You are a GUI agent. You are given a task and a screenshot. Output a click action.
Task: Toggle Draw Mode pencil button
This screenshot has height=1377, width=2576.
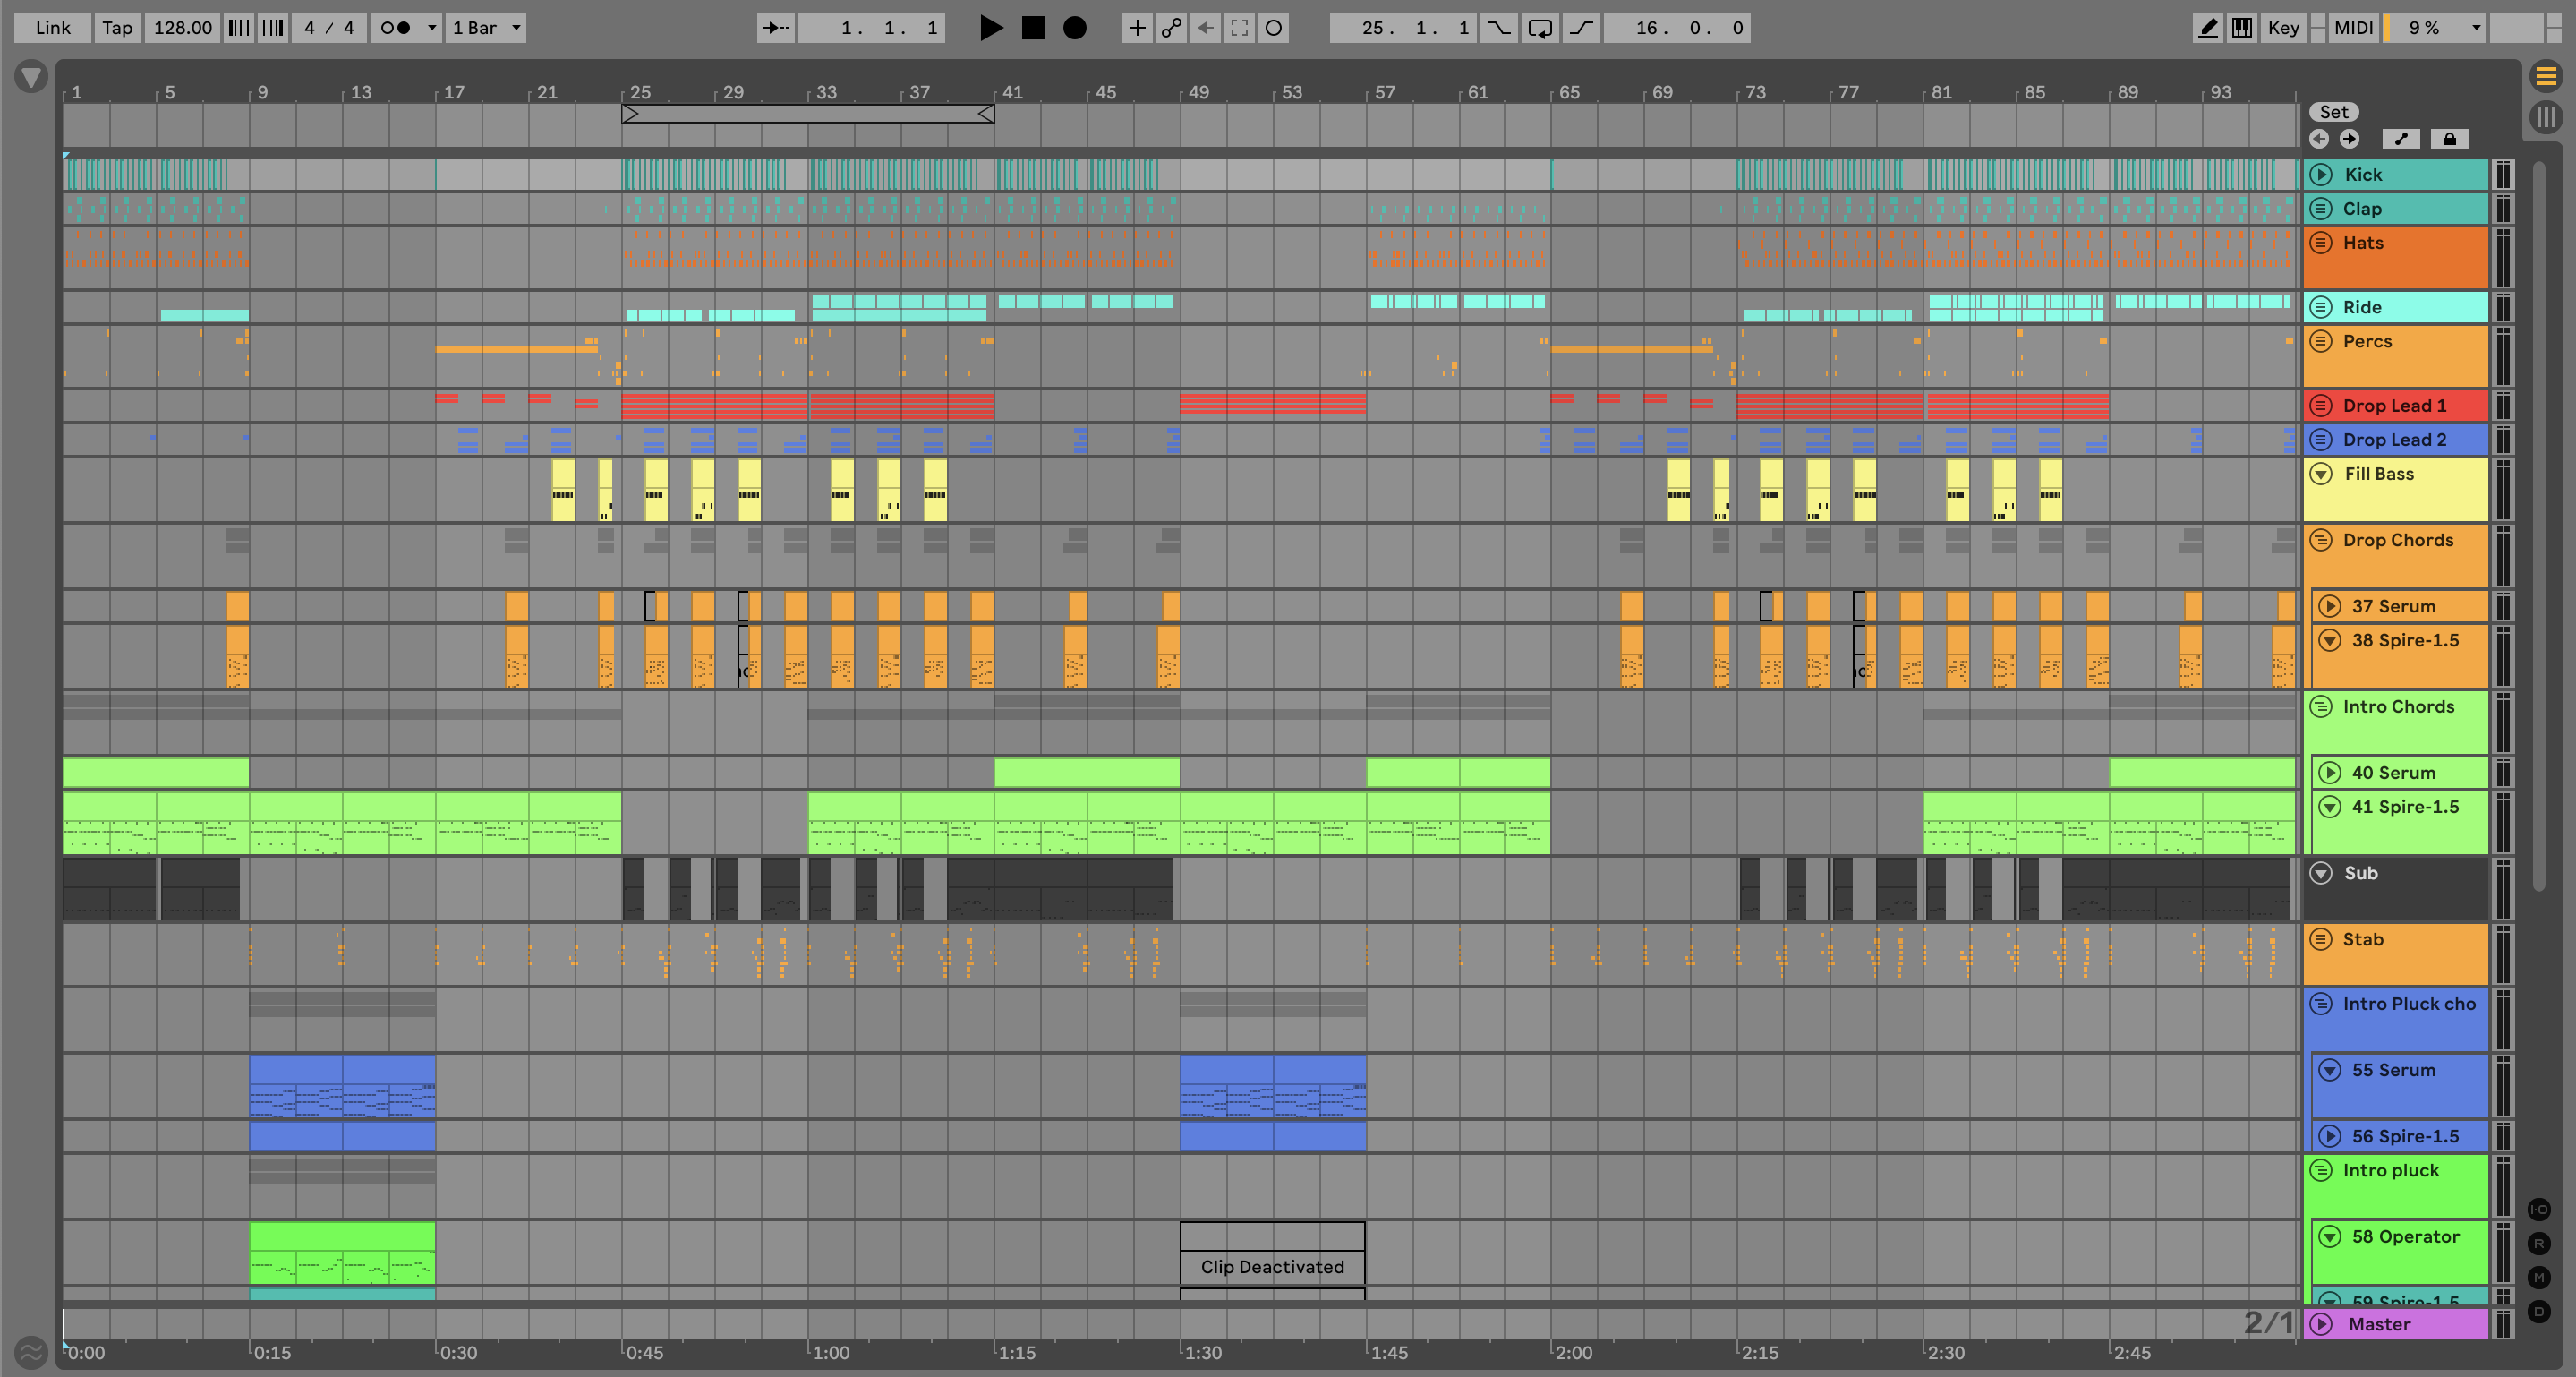(2207, 28)
